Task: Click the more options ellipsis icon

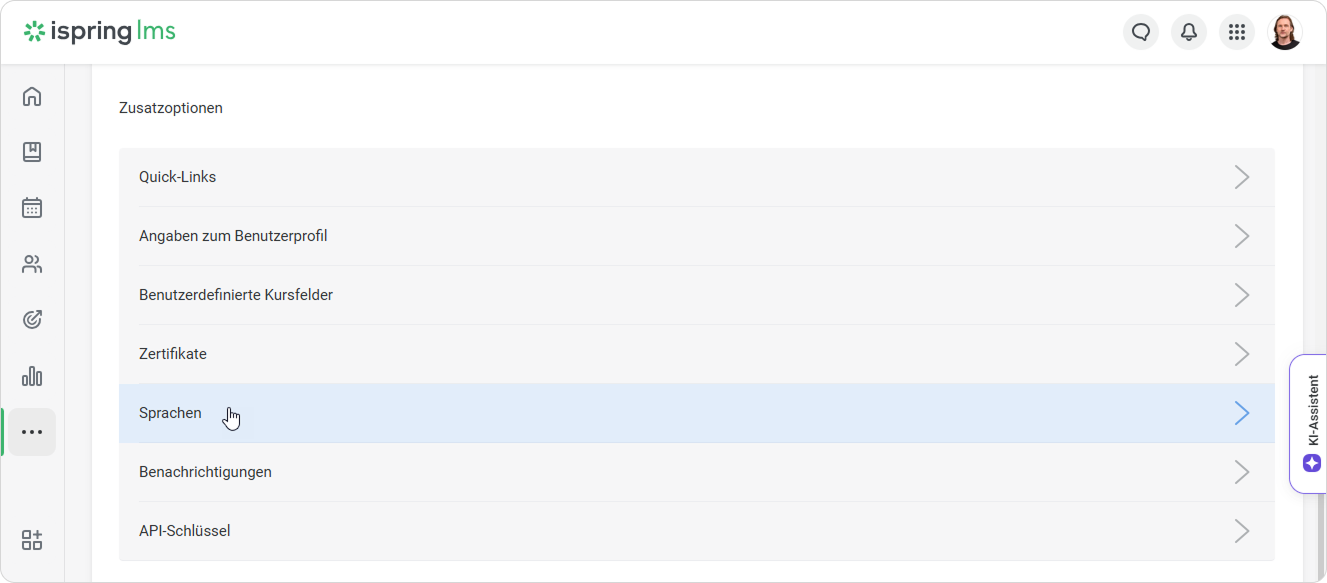Action: (32, 432)
